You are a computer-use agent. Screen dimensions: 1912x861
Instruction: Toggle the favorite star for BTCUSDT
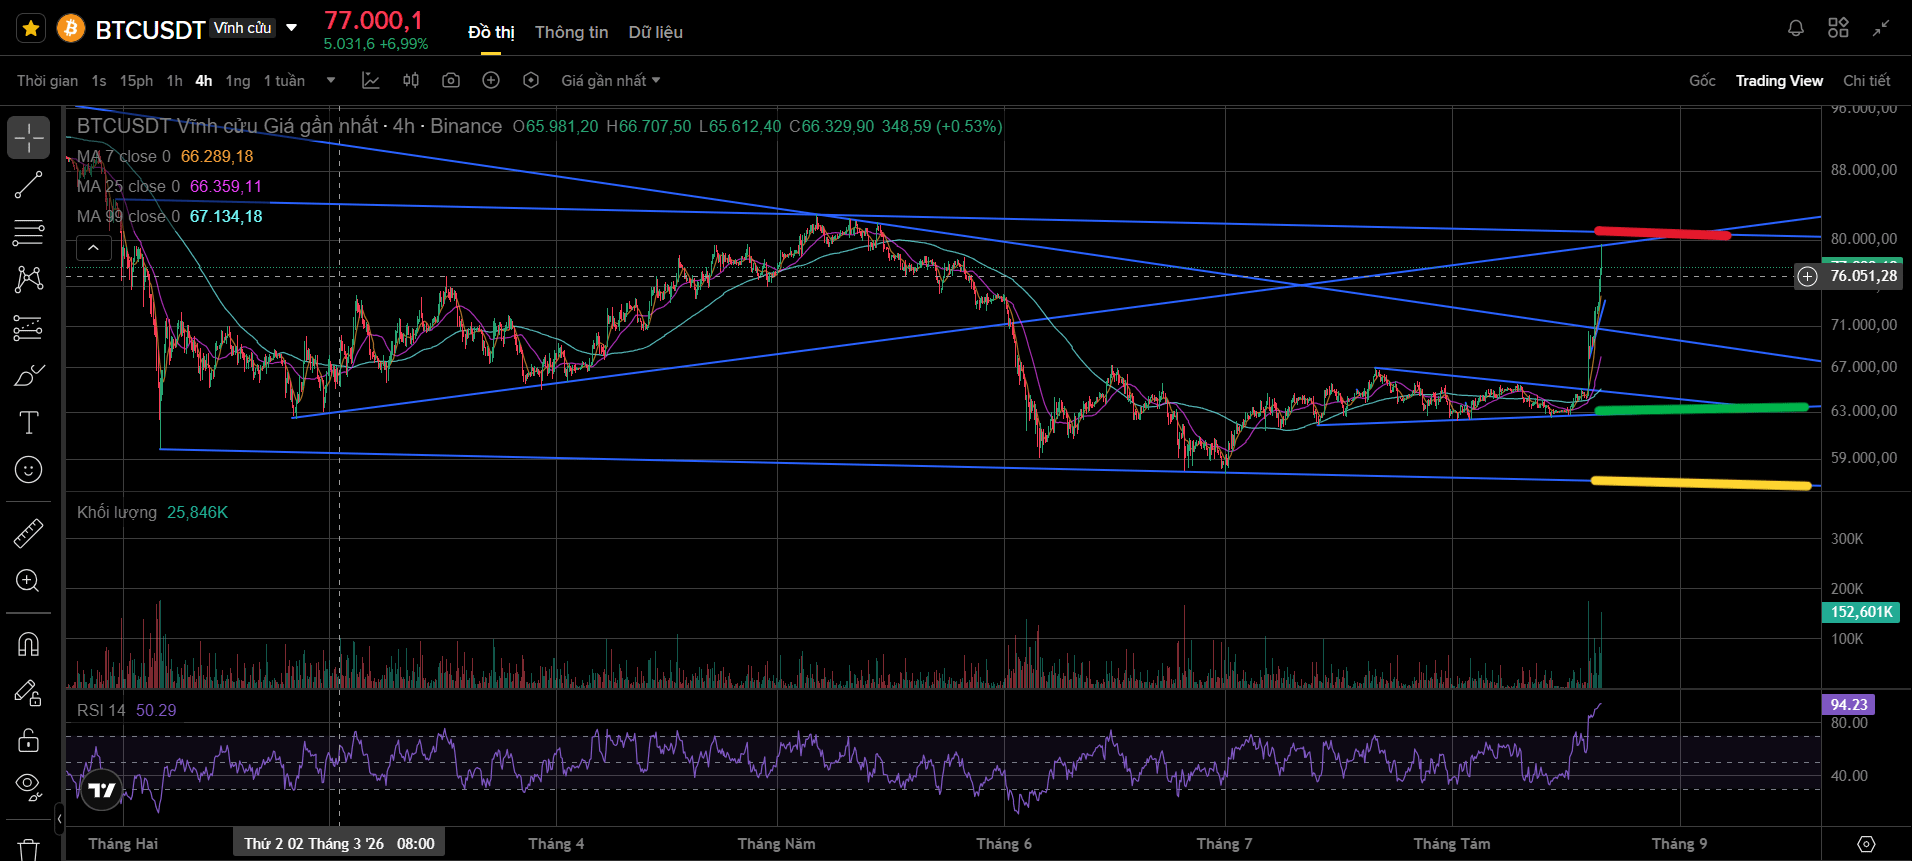point(31,29)
